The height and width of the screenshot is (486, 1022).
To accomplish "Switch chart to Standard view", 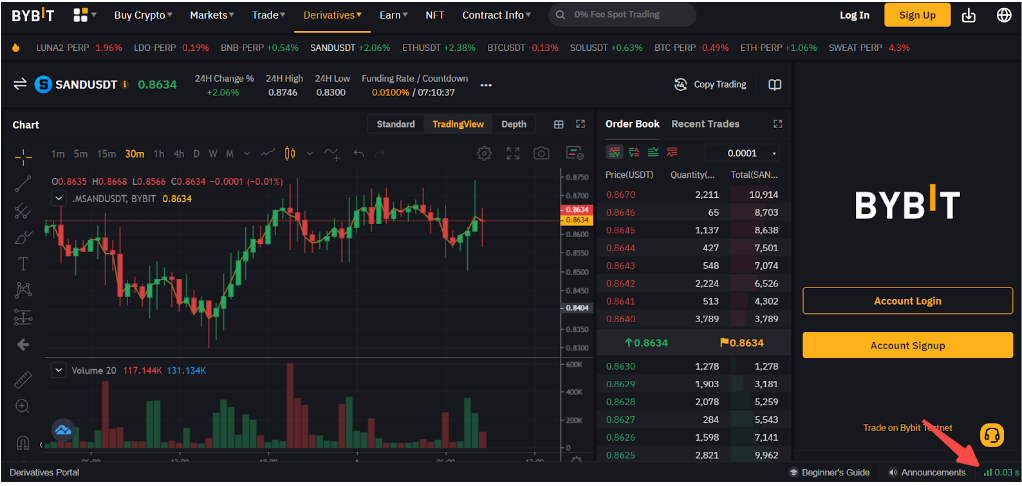I will [x=395, y=124].
